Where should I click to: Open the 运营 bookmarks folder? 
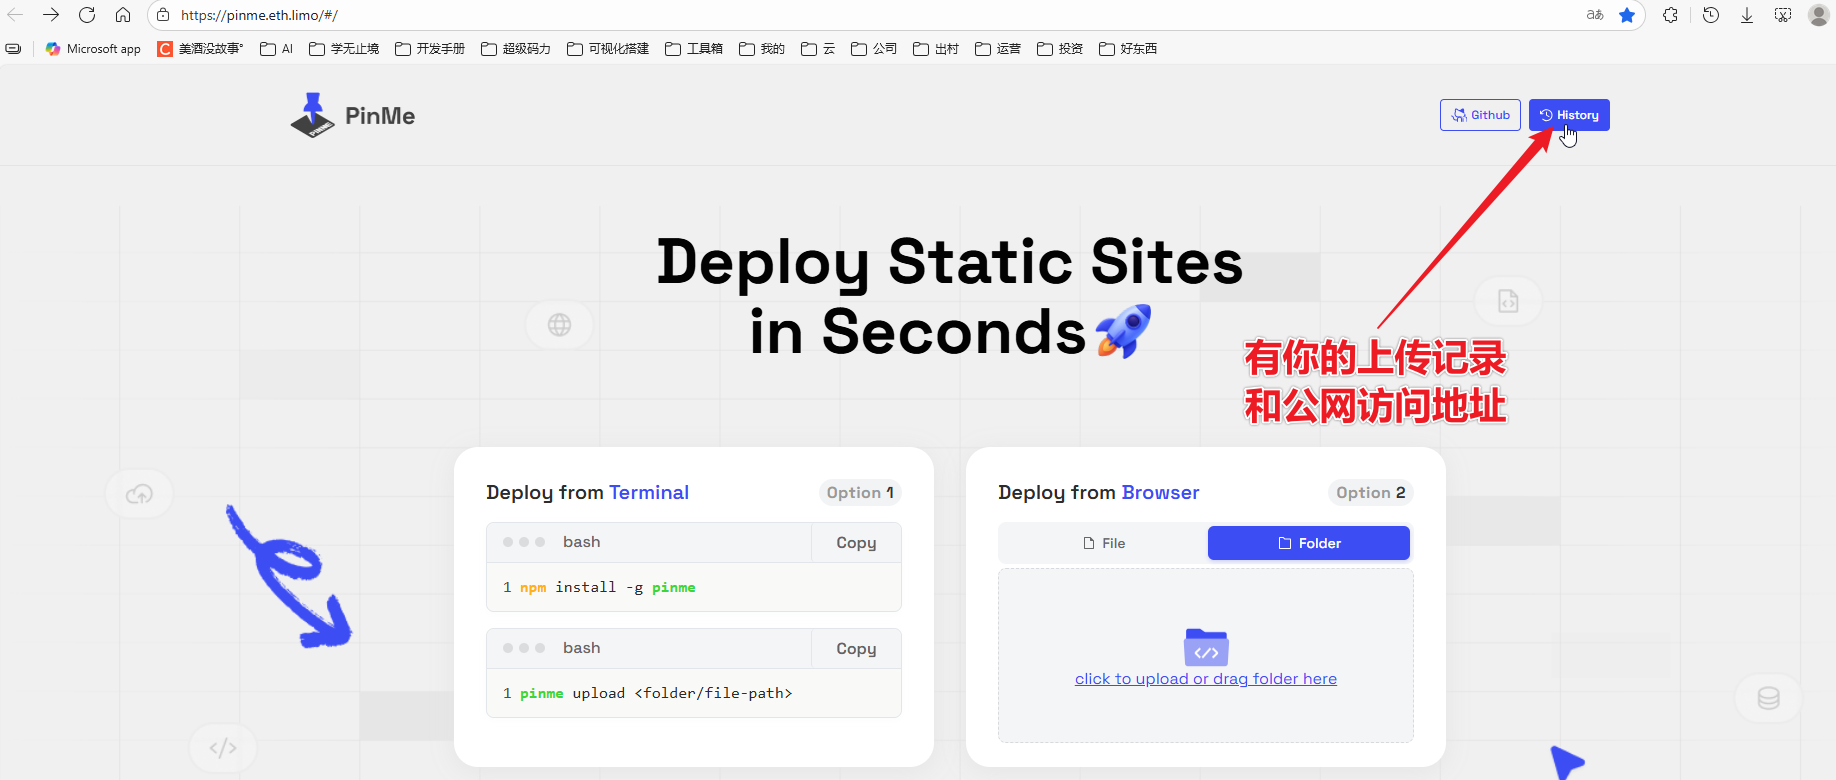pyautogui.click(x=998, y=48)
